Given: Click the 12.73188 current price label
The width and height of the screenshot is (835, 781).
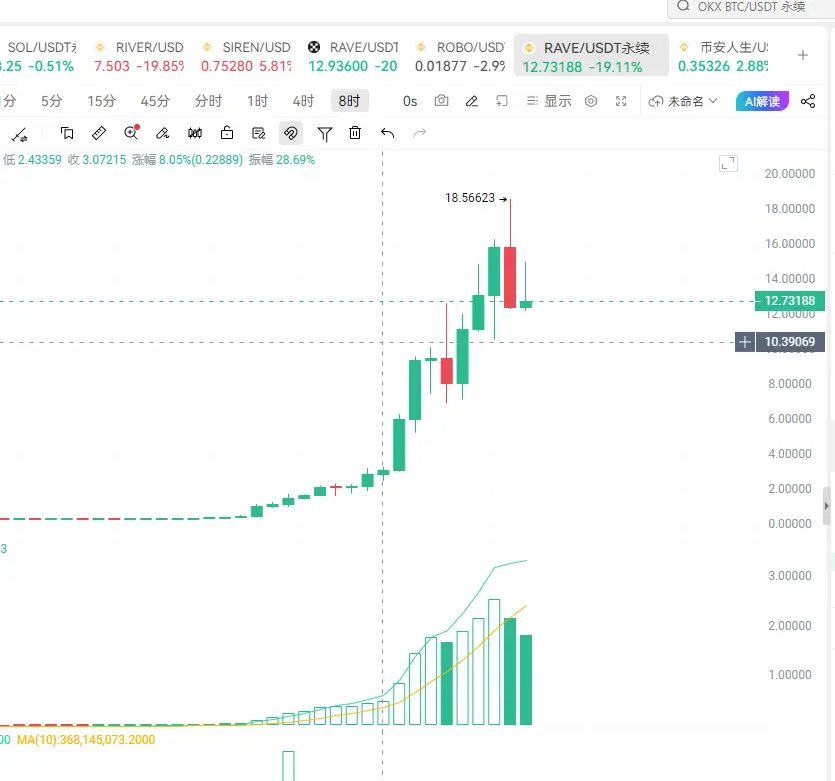Looking at the screenshot, I should pyautogui.click(x=790, y=301).
